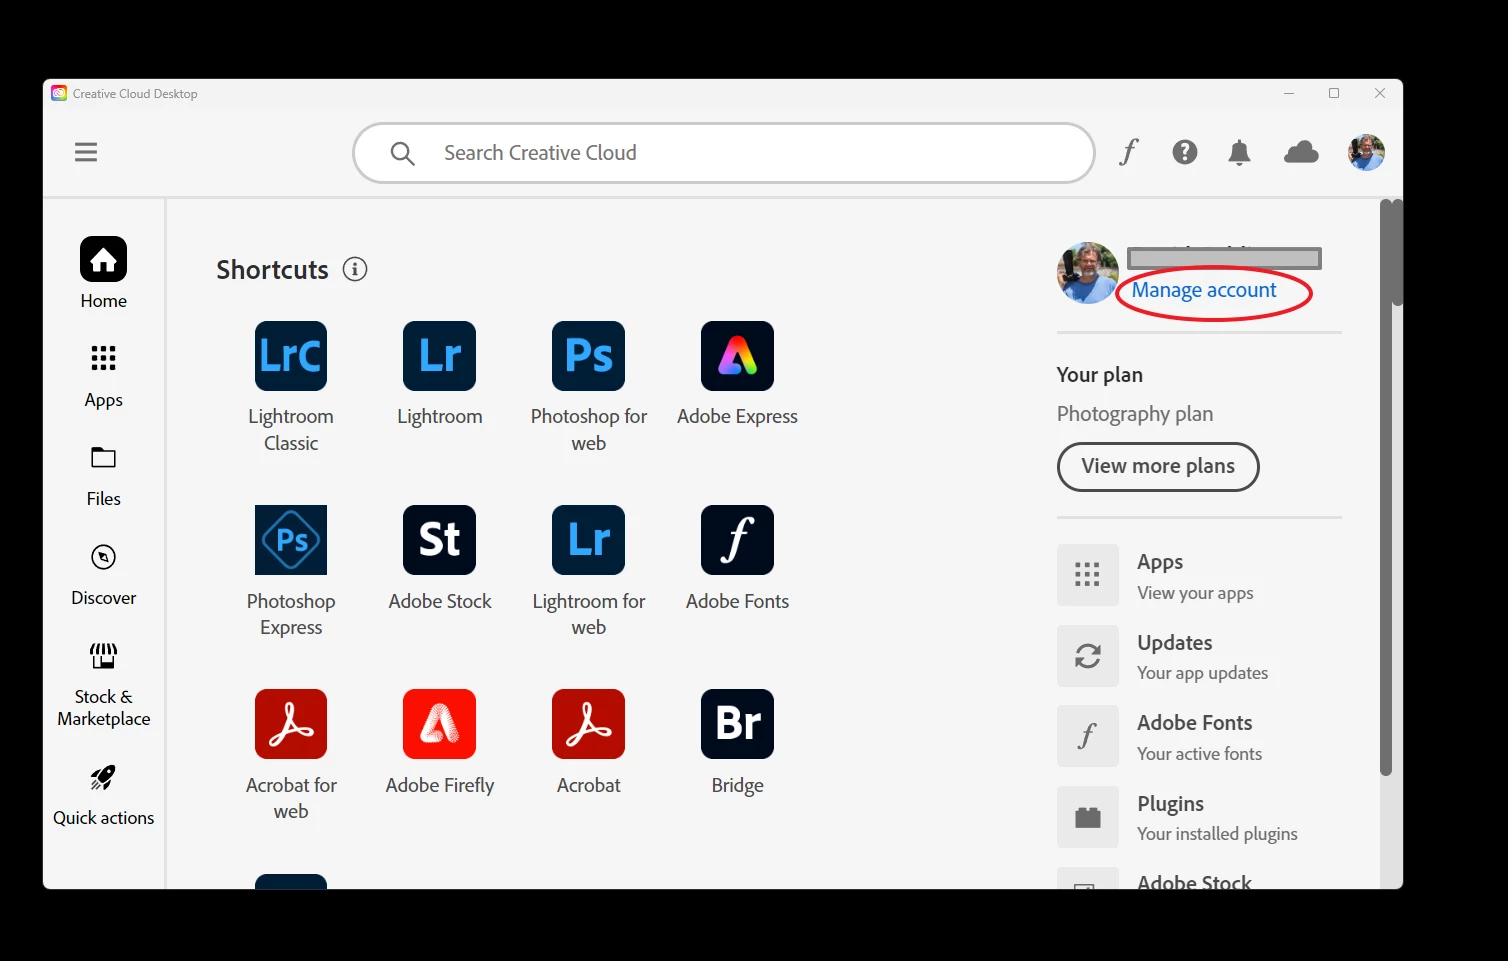The height and width of the screenshot is (961, 1508).
Task: Click the Manage account link
Action: pos(1204,290)
